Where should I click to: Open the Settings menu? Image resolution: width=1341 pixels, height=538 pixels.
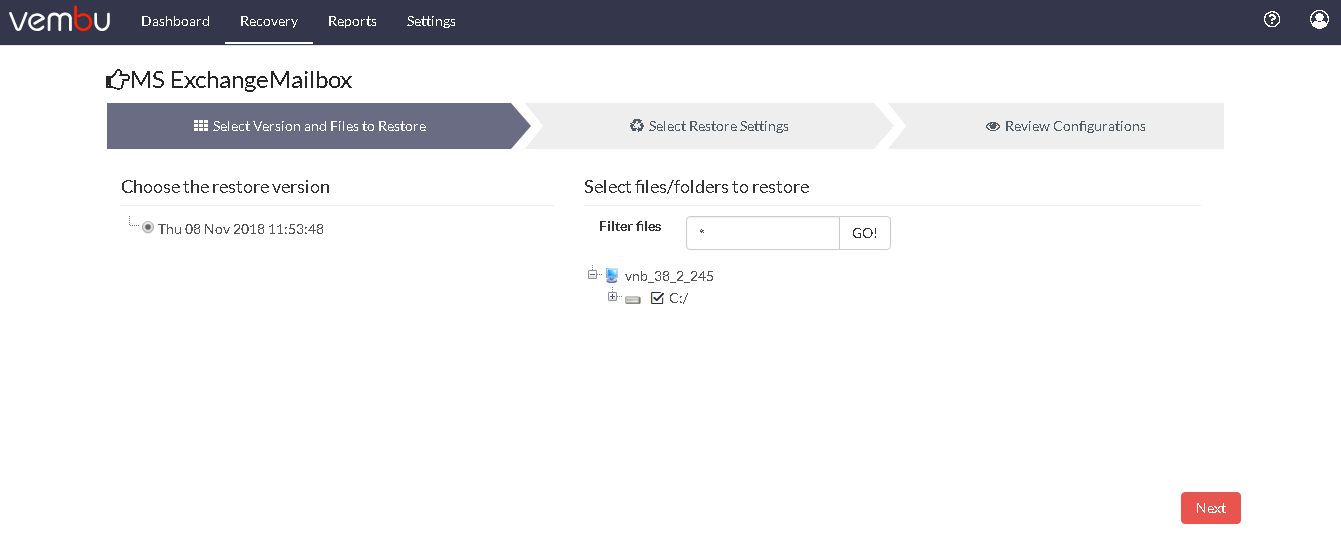coord(431,21)
